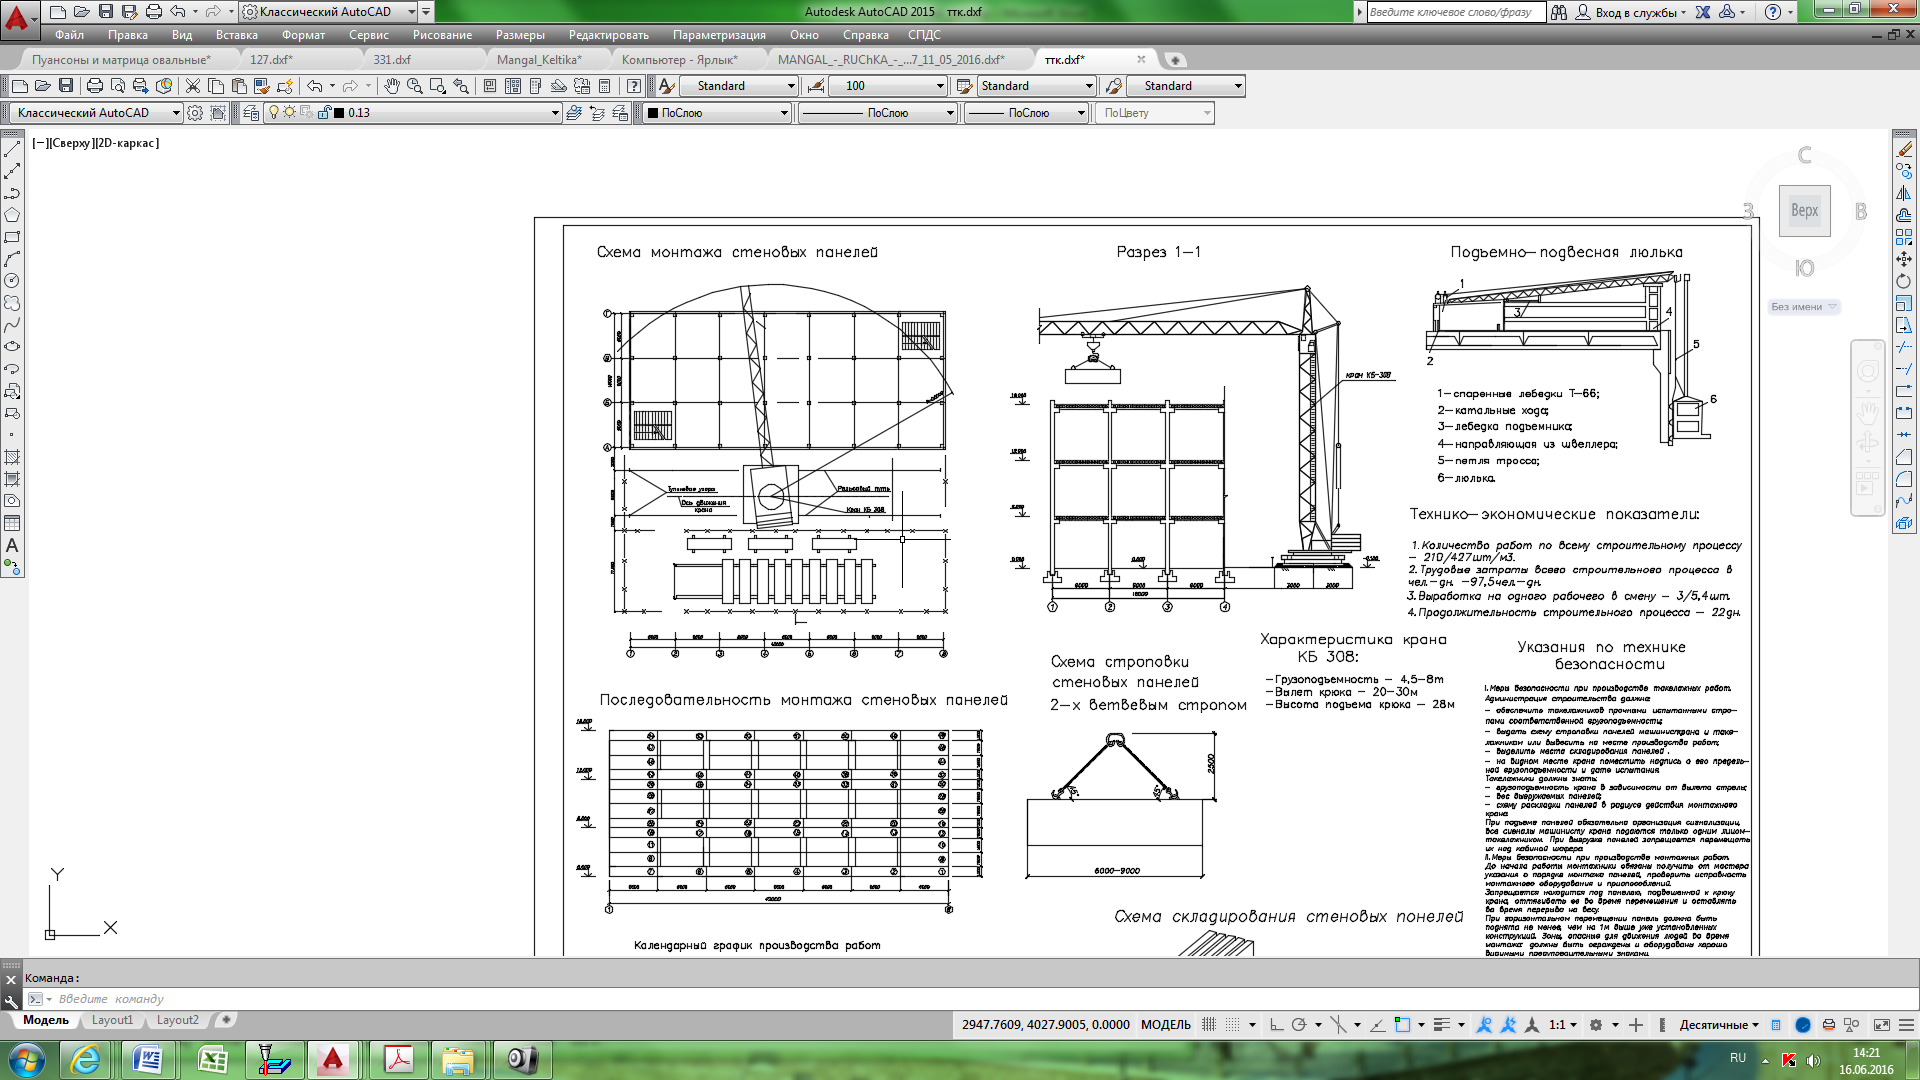The width and height of the screenshot is (1920, 1080).
Task: Click the Save icon in Standard toolbar
Action: pos(66,86)
